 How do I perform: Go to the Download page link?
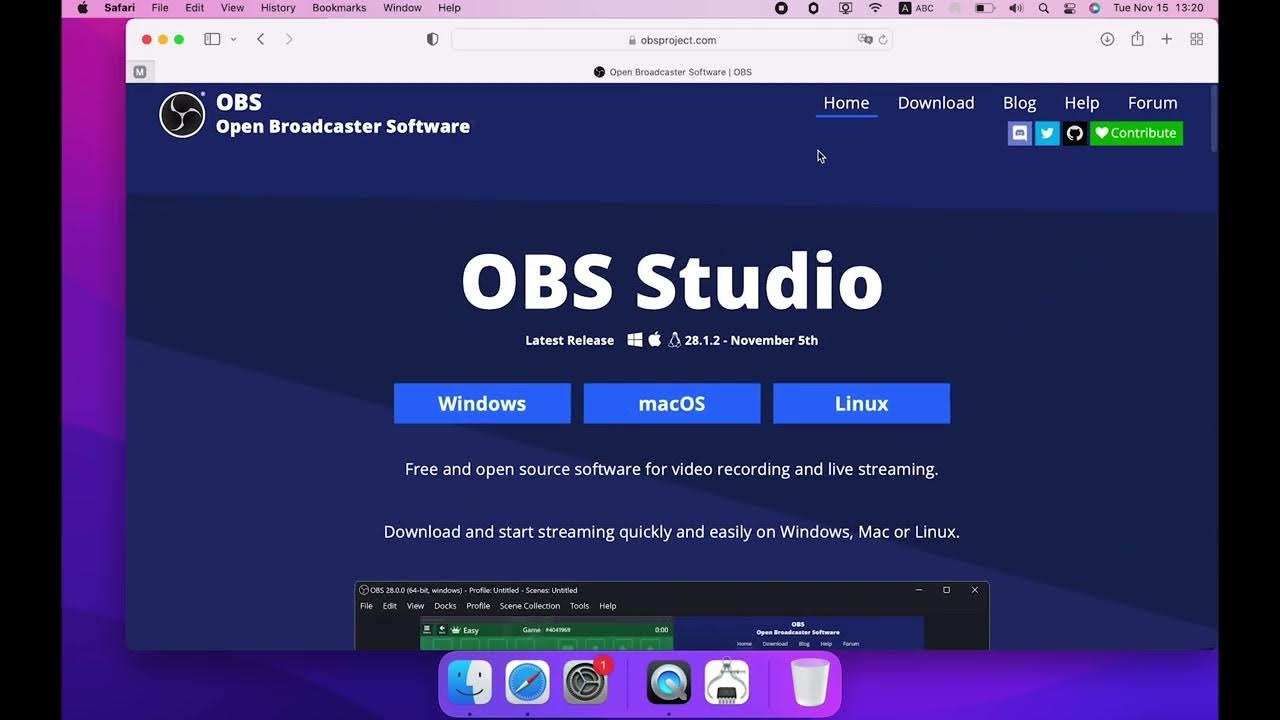(x=936, y=103)
